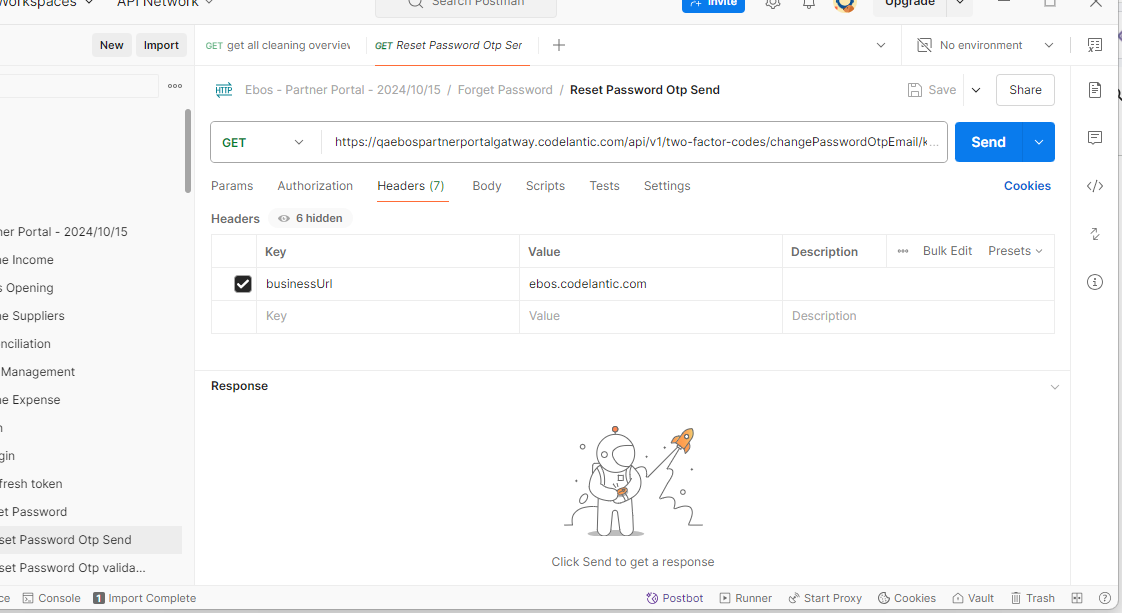Viewport: 1122px width, 613px height.
Task: Click Import Complete status notification
Action: click(145, 598)
